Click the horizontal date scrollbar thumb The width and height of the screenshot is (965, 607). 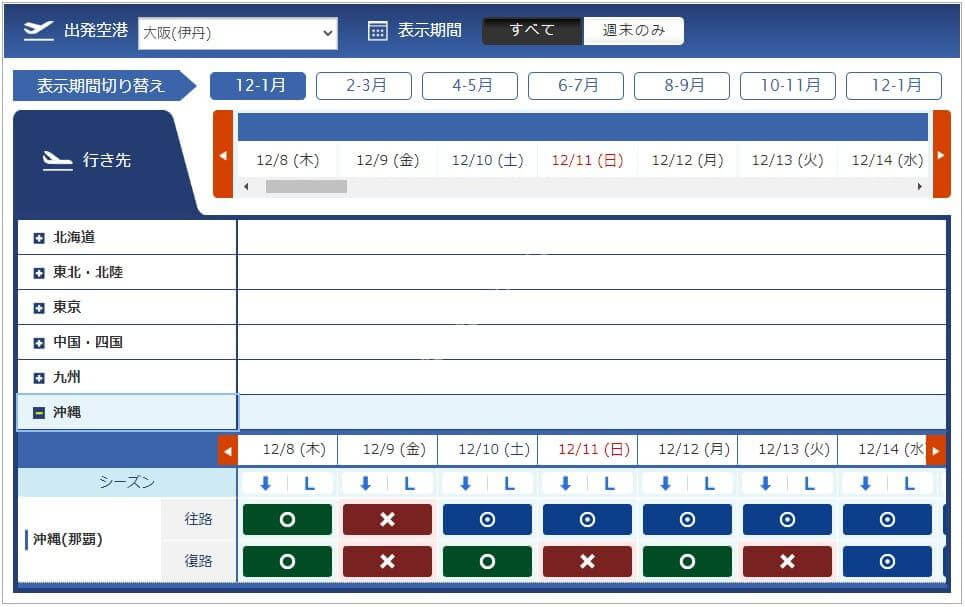(x=306, y=186)
